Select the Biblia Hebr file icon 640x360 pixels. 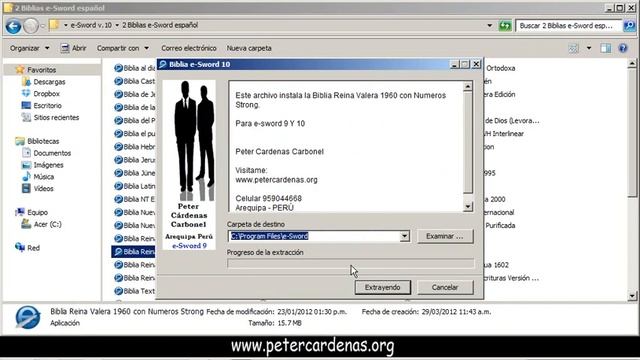pos(119,147)
